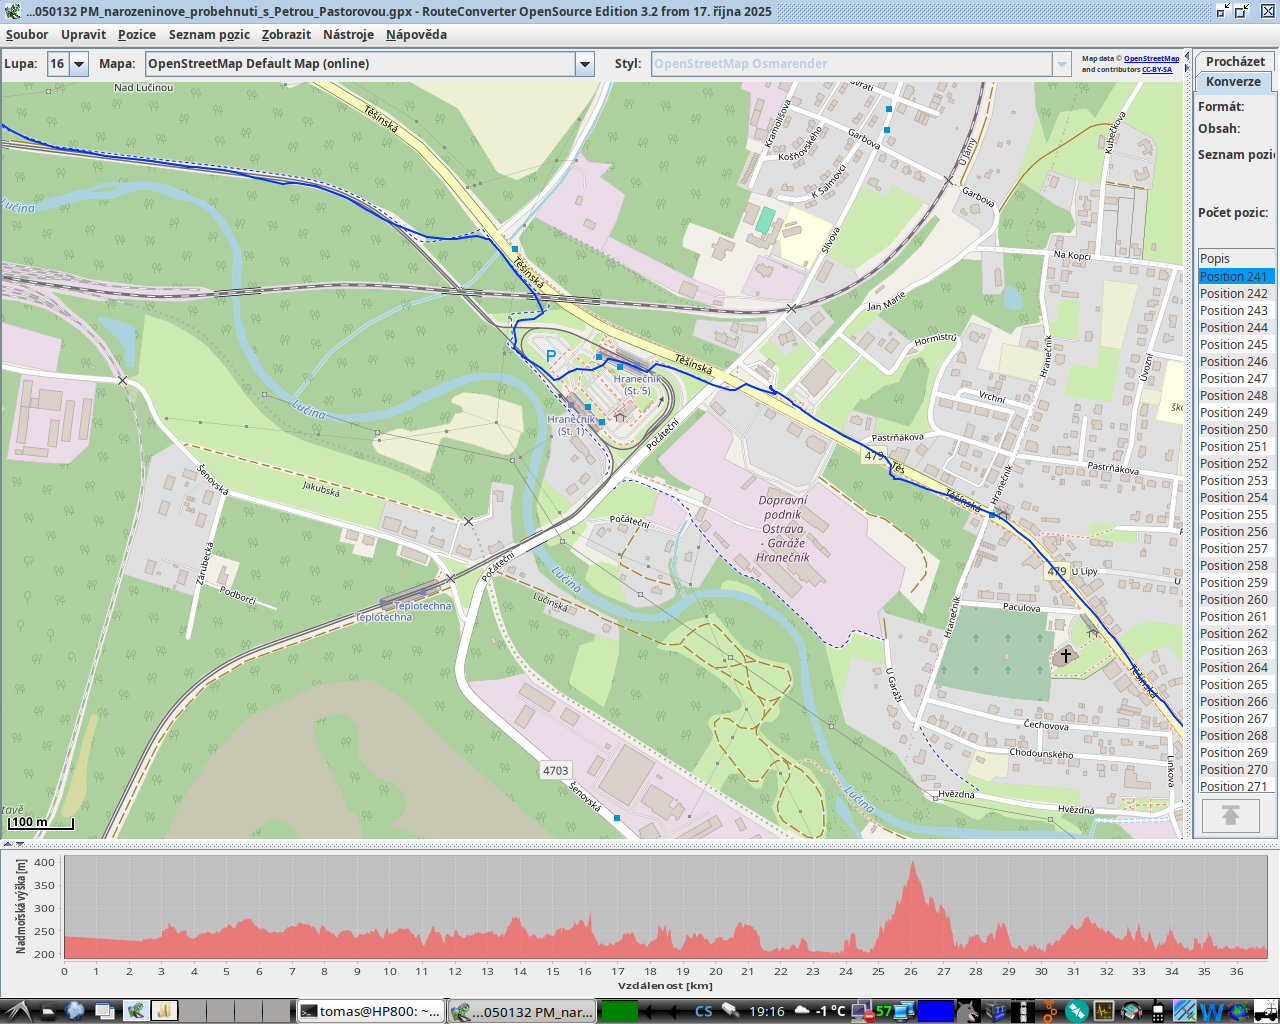The width and height of the screenshot is (1280, 1024).
Task: Click the blue W tray icon
Action: tap(1211, 1011)
